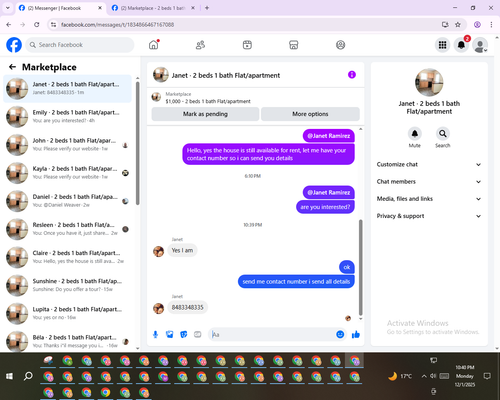Open the notifications bell with badge
500x400 pixels.
461,45
